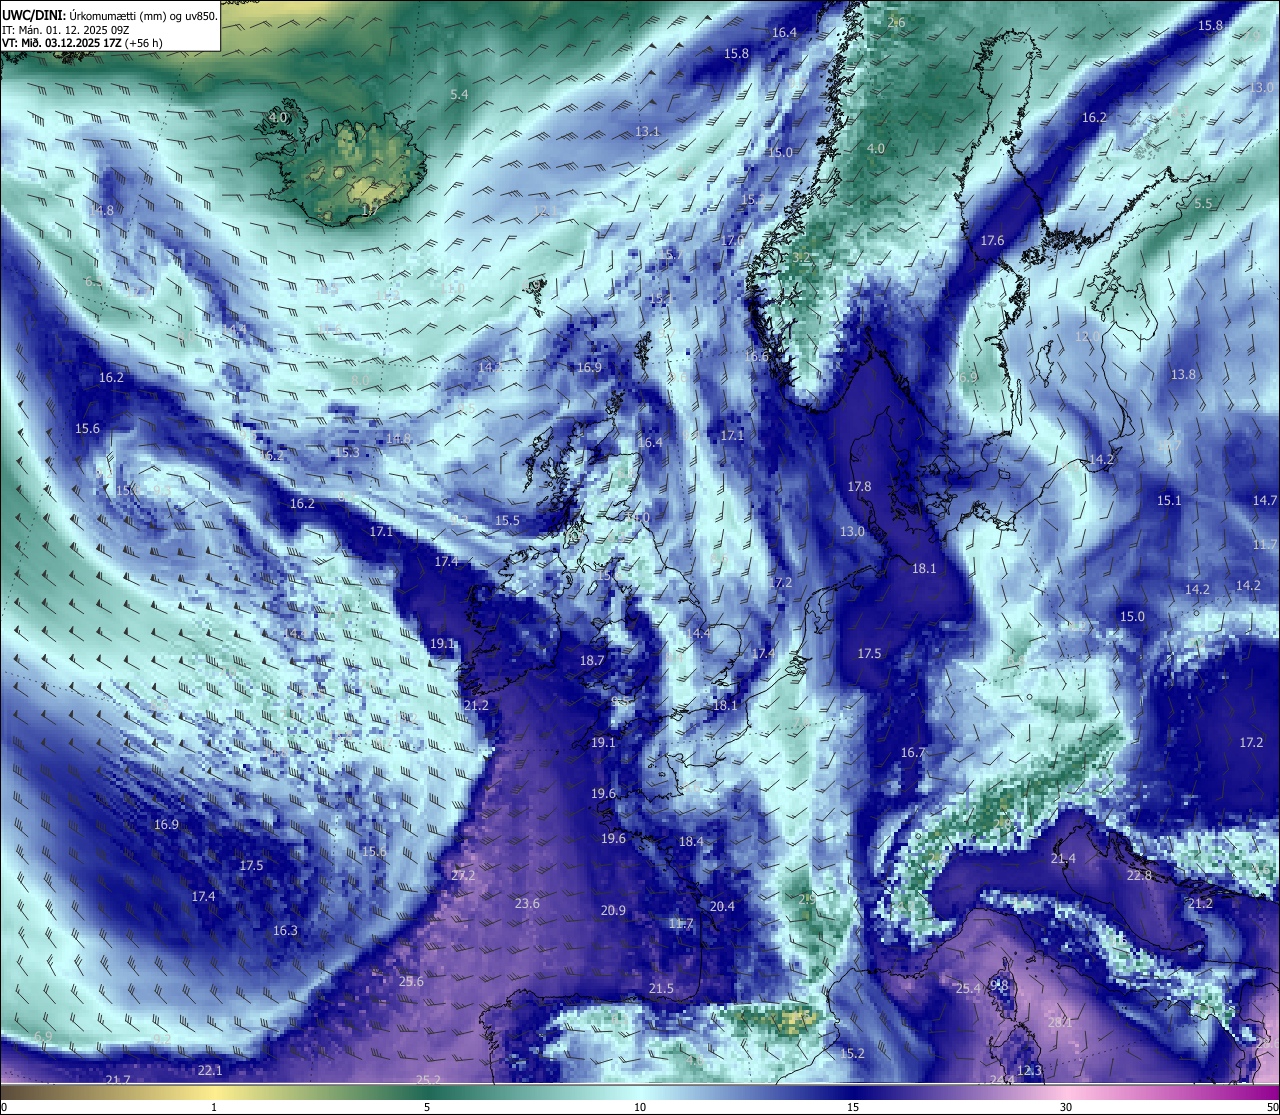
Task: Click the 18.7 value label
Action: [592, 660]
